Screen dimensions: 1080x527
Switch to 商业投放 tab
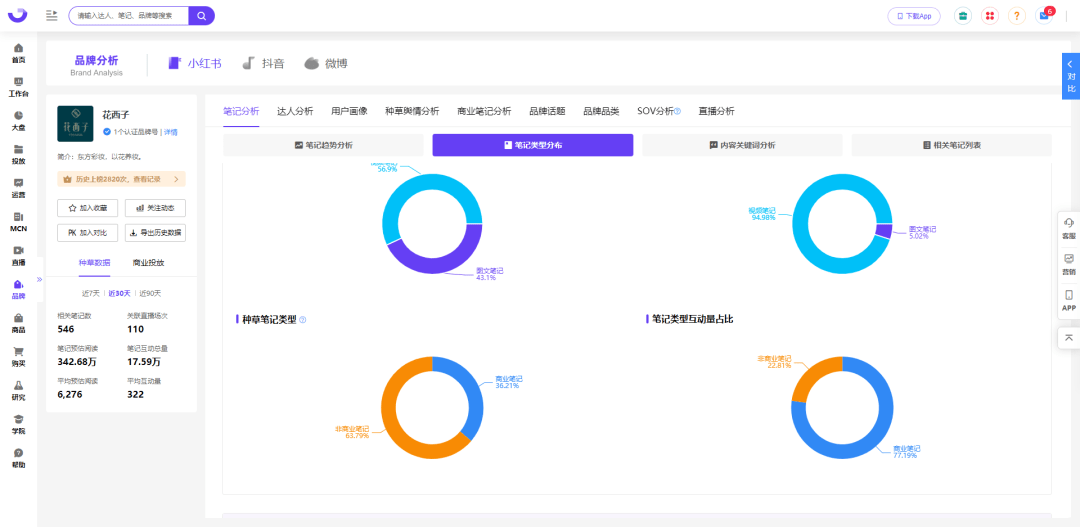(148, 262)
